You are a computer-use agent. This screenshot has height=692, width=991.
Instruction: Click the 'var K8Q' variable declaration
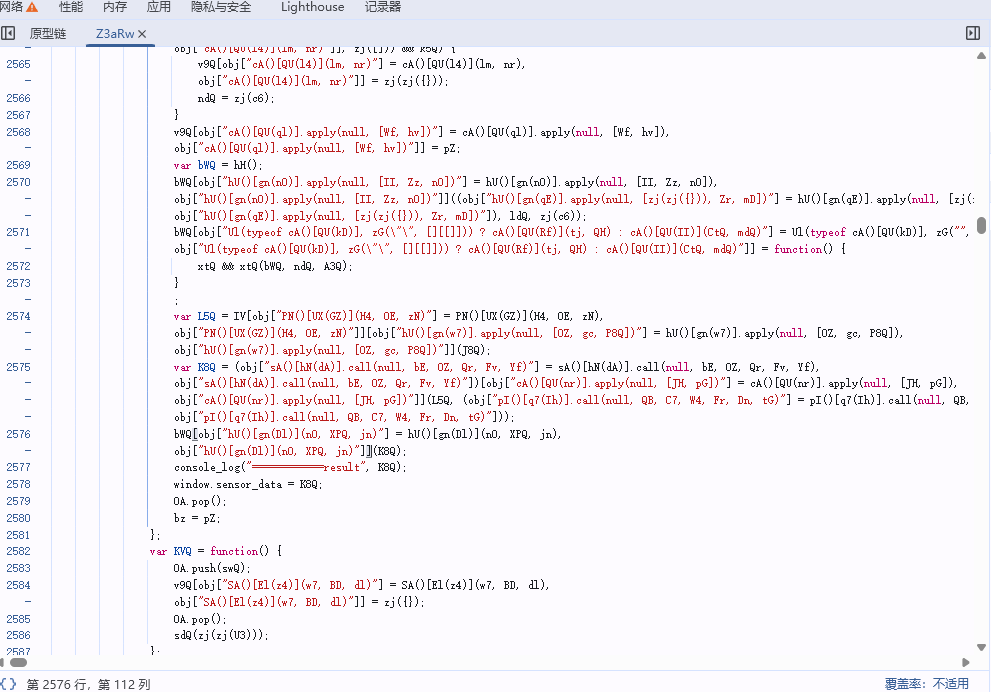click(195, 367)
